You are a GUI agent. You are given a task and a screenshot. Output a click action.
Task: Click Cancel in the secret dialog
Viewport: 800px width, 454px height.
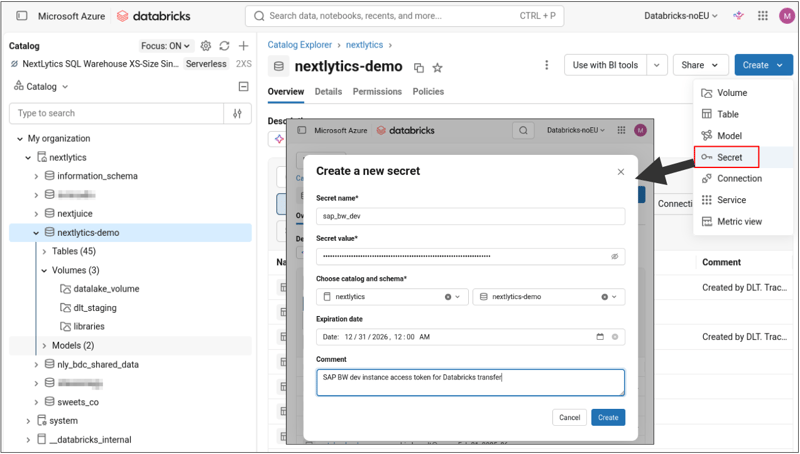(569, 417)
